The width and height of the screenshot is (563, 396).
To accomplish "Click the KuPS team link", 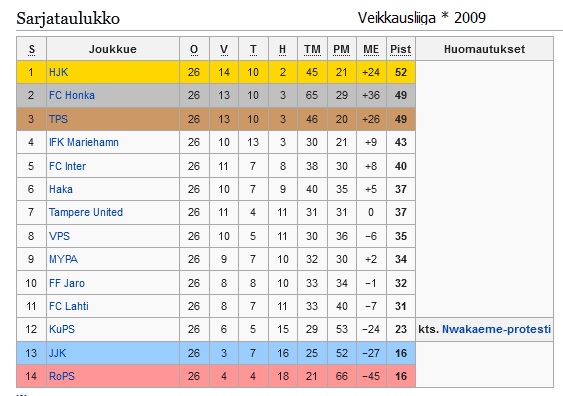I will [x=62, y=329].
